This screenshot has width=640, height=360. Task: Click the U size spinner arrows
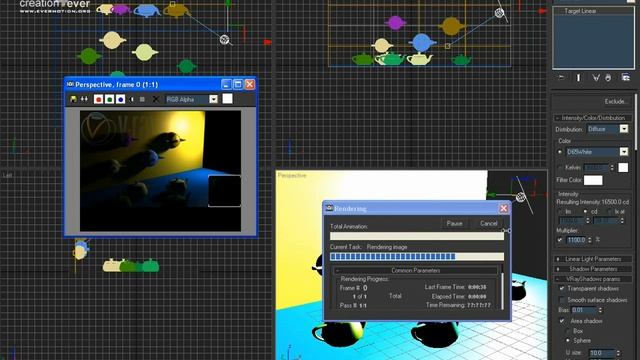pyautogui.click(x=618, y=353)
